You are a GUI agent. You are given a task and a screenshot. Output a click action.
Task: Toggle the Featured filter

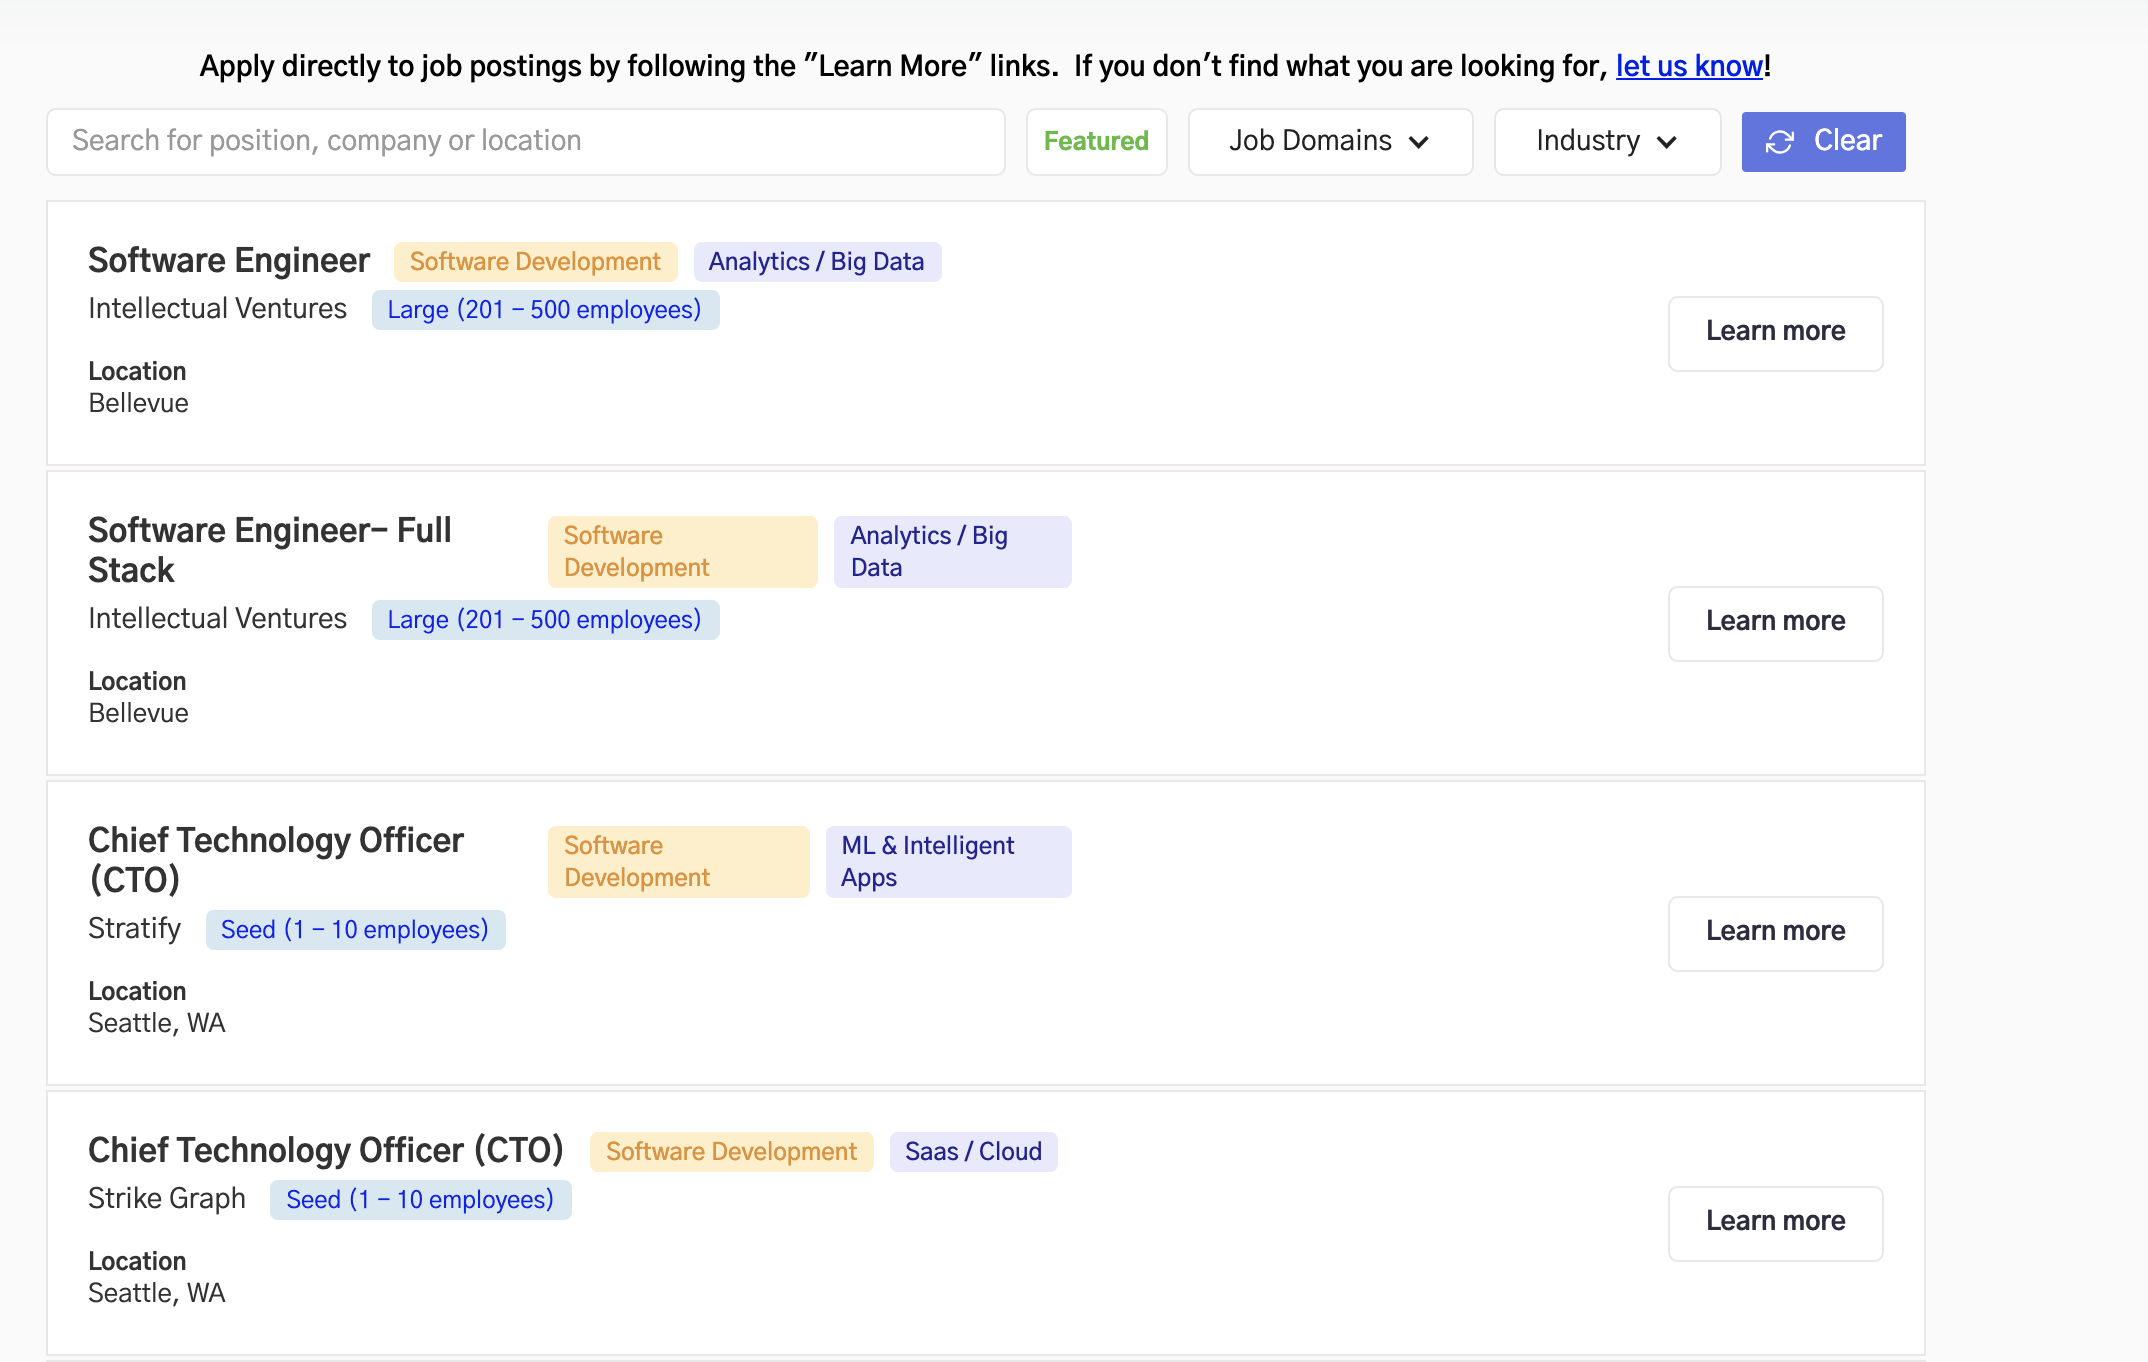(x=1096, y=141)
